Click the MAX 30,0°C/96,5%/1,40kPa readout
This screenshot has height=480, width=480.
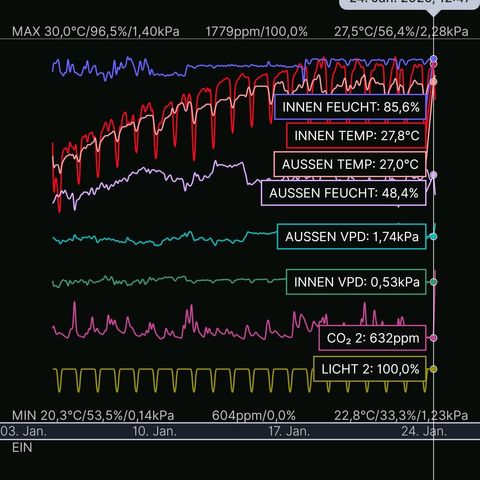96,32
